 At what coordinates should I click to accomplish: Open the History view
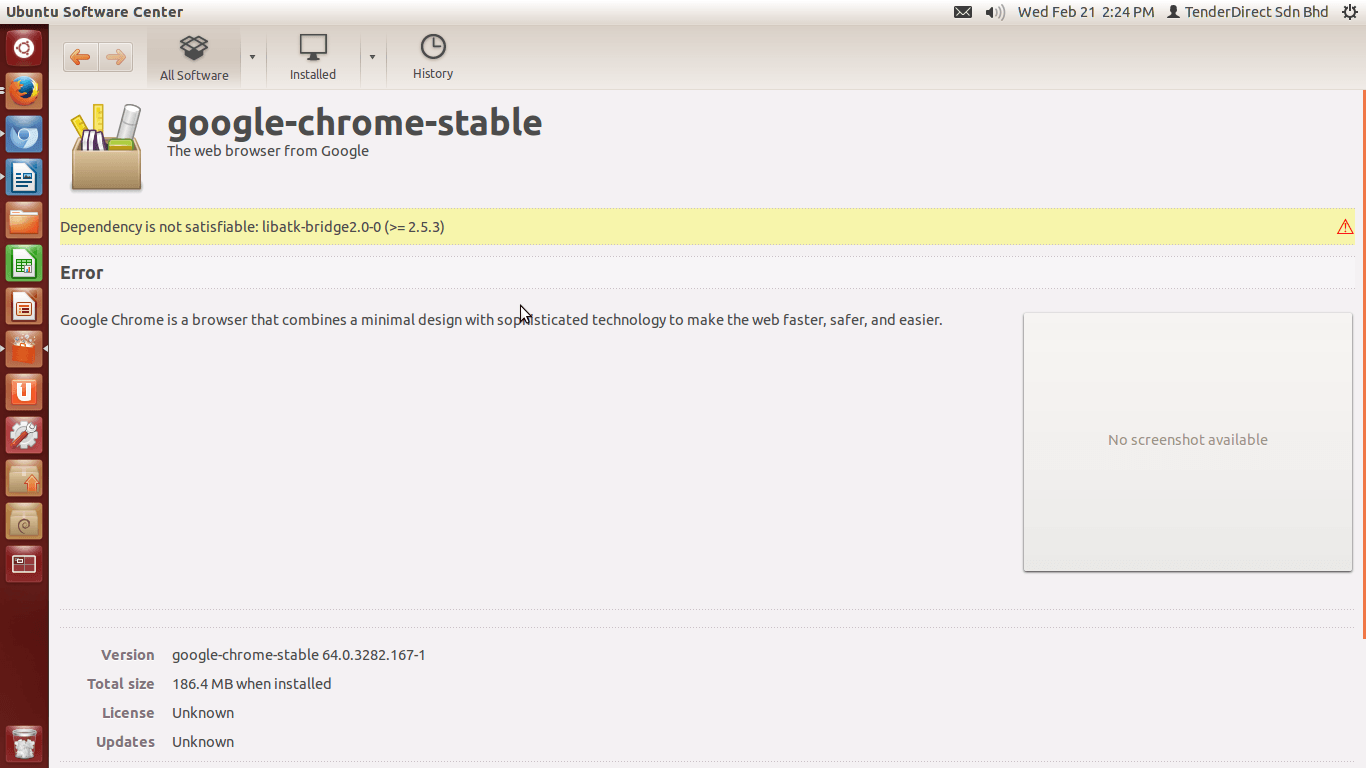click(x=433, y=58)
